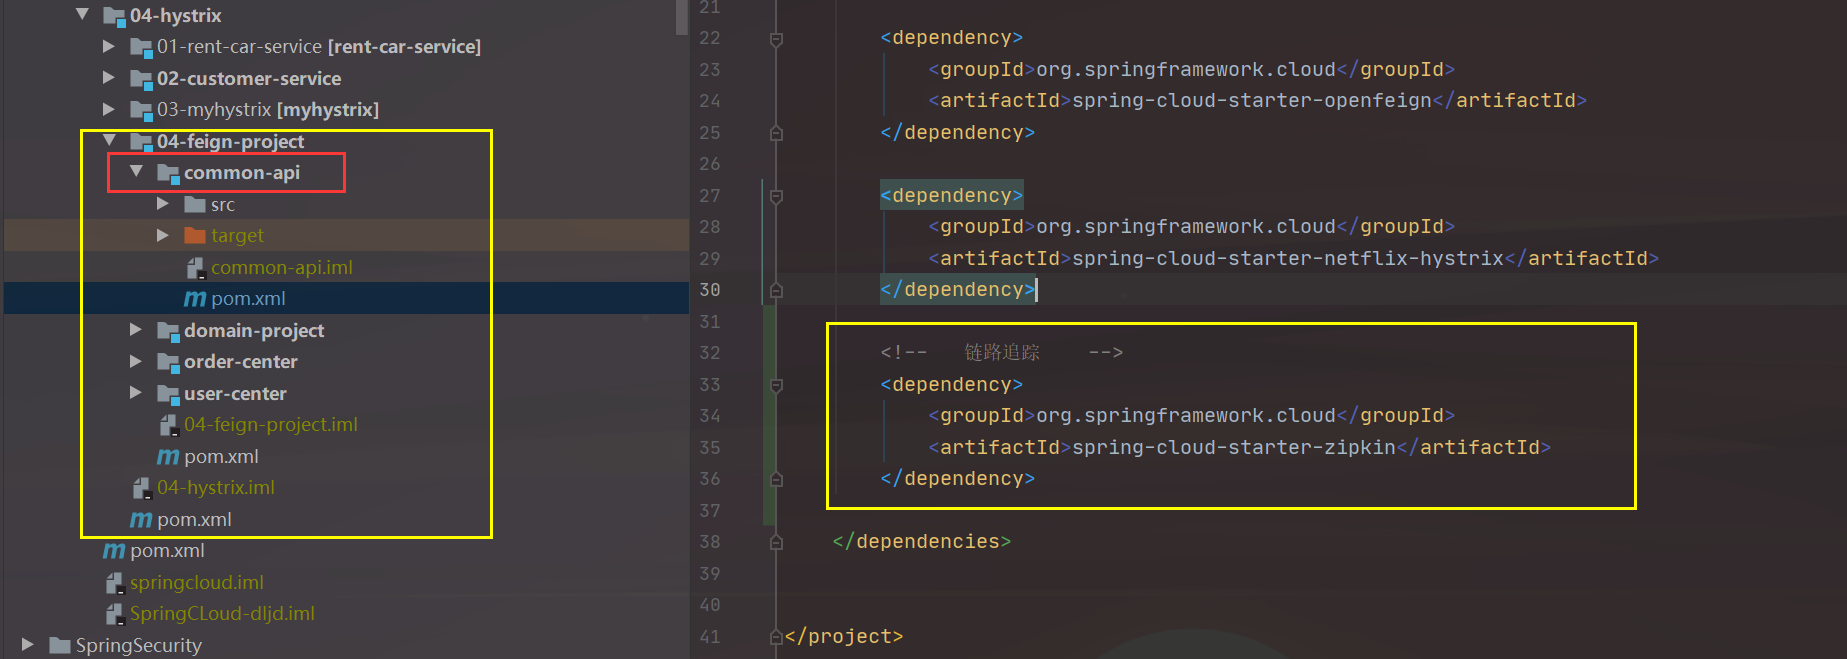
Task: Select the 03-myhystrix [myhystrix] module
Action: pos(268,109)
